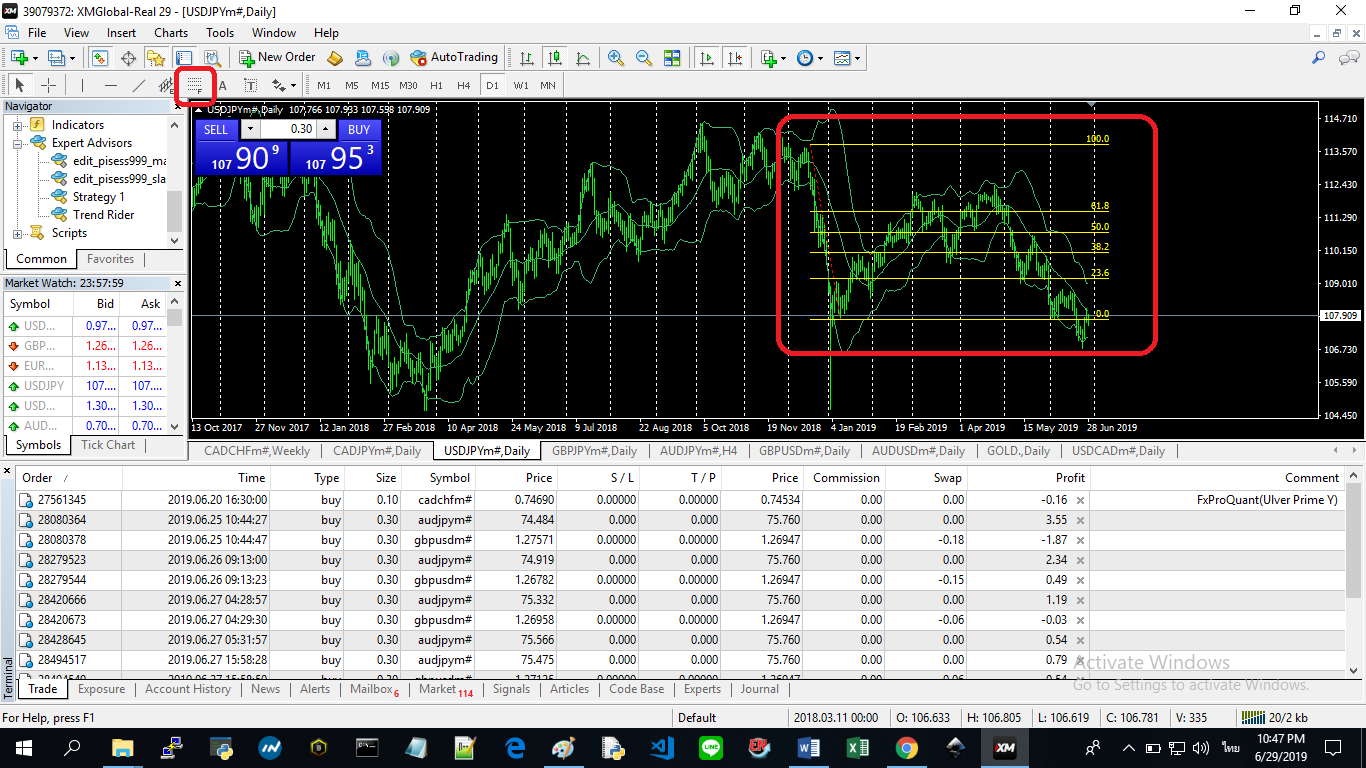Open Favorites tab in Navigator

pos(110,259)
